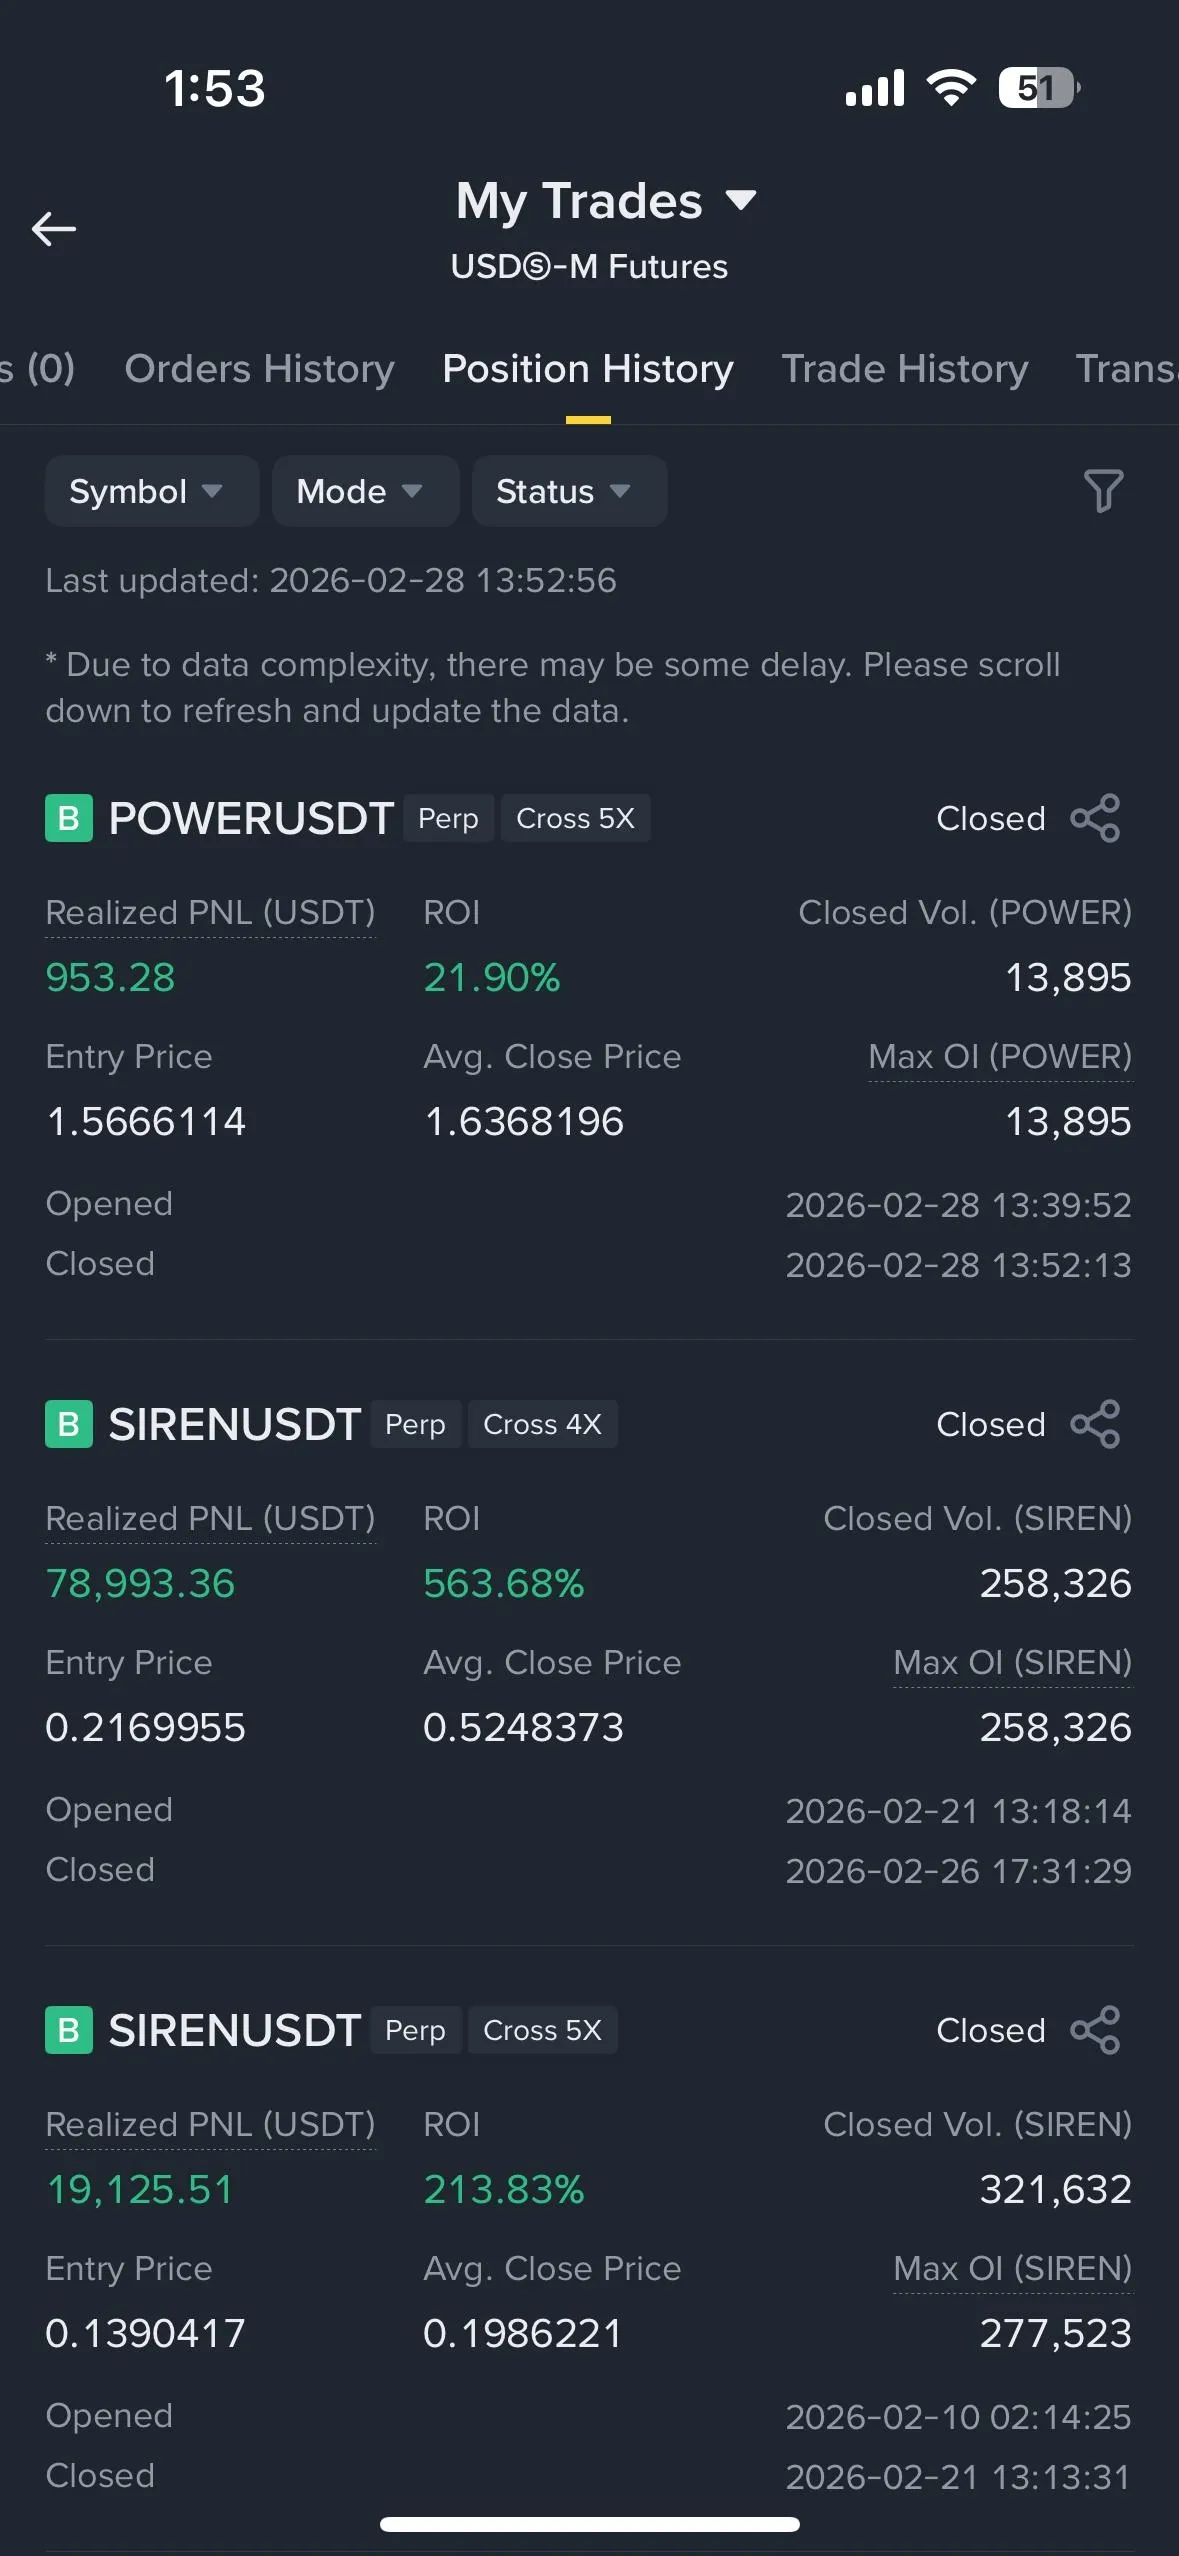Tap Max OI (SIREN) label in Cross 4X card

(x=1011, y=1663)
